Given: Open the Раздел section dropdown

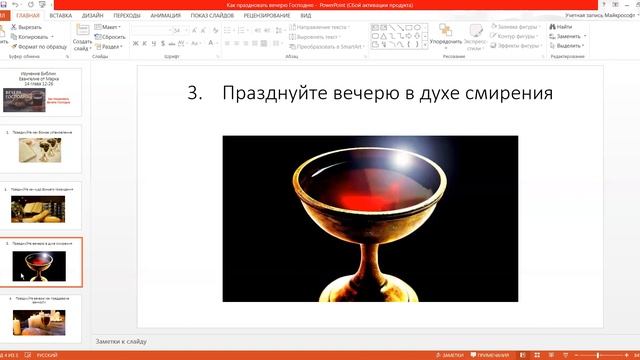Looking at the screenshot, I should [109, 47].
